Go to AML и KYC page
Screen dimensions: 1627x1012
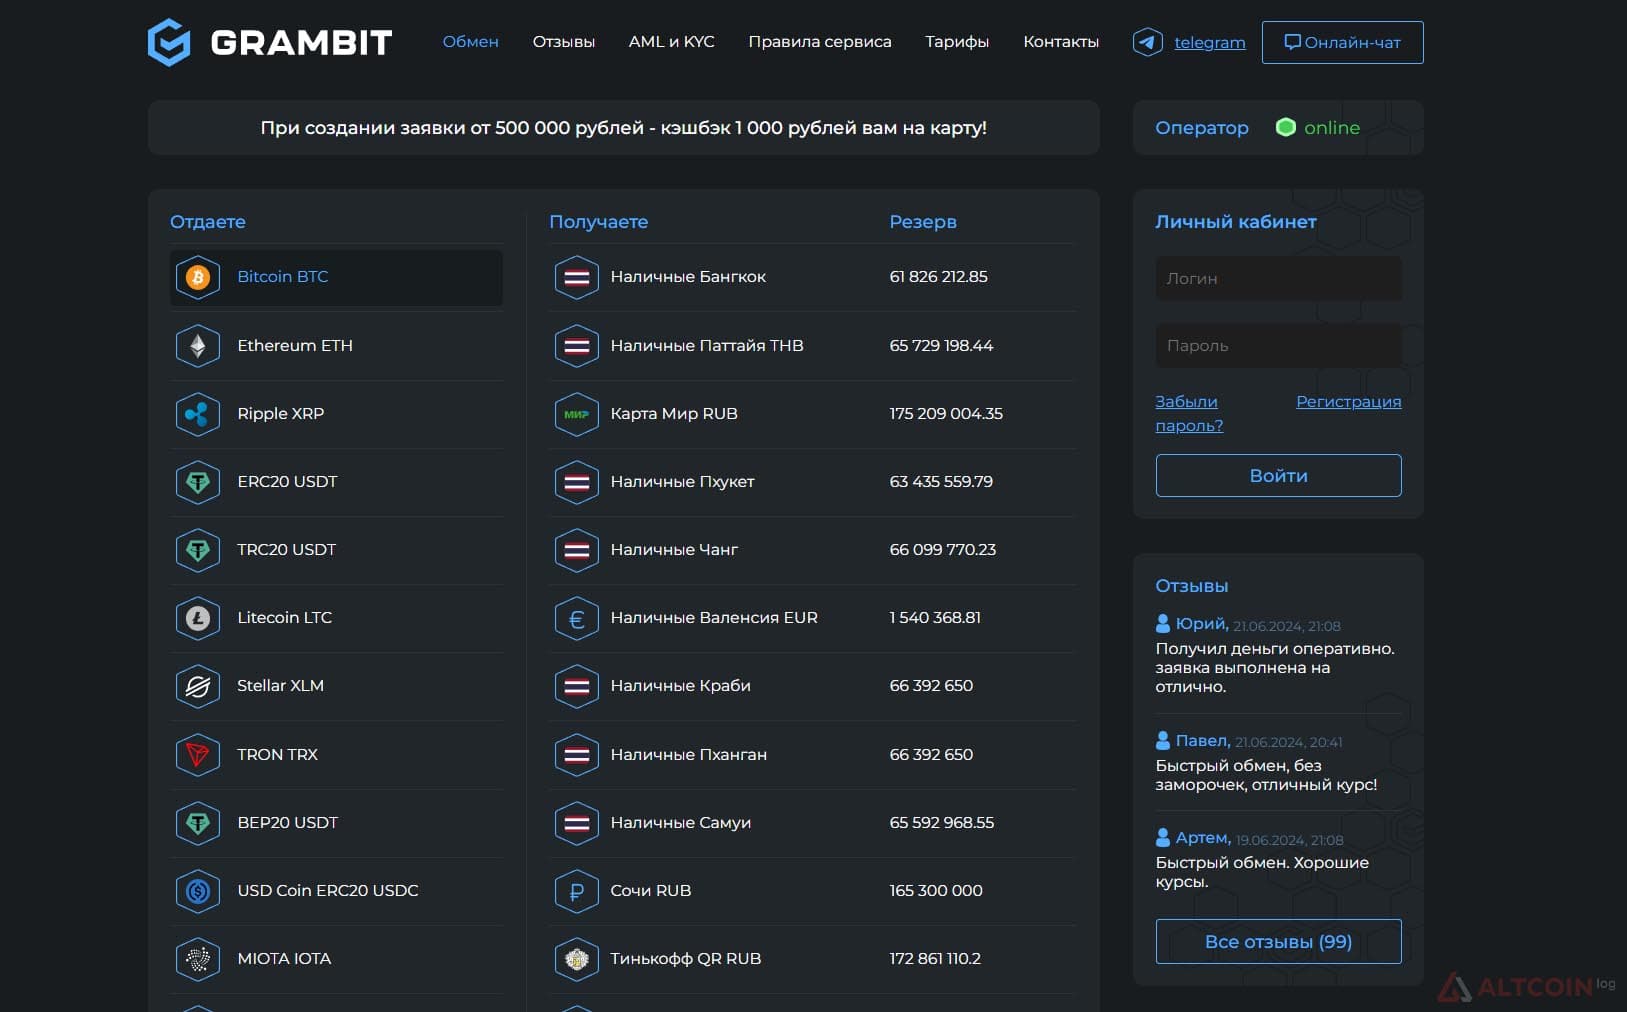click(x=672, y=41)
